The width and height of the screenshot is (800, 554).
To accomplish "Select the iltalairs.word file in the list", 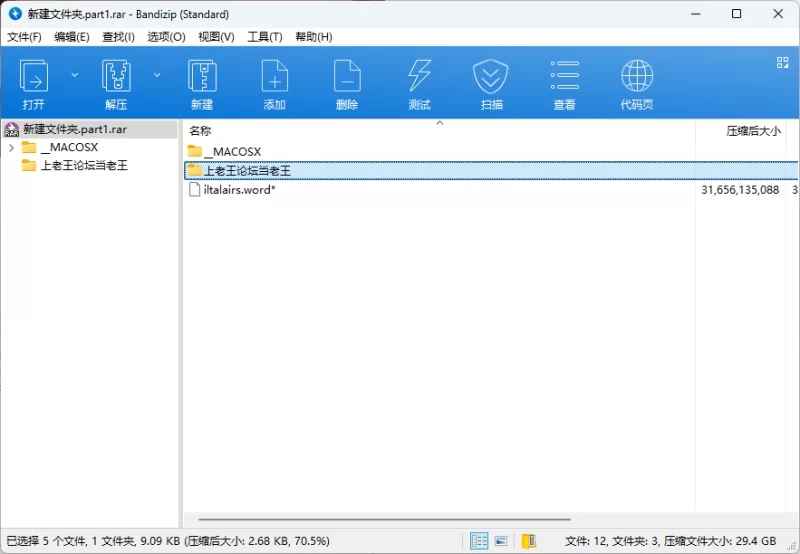I will (x=239, y=190).
